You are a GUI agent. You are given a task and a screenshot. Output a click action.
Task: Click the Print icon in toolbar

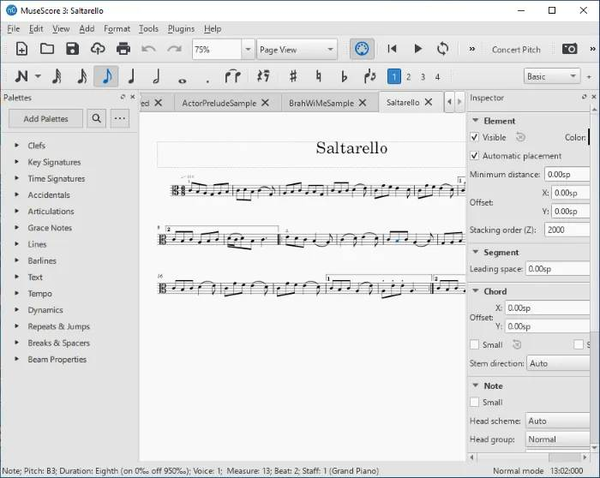point(123,48)
